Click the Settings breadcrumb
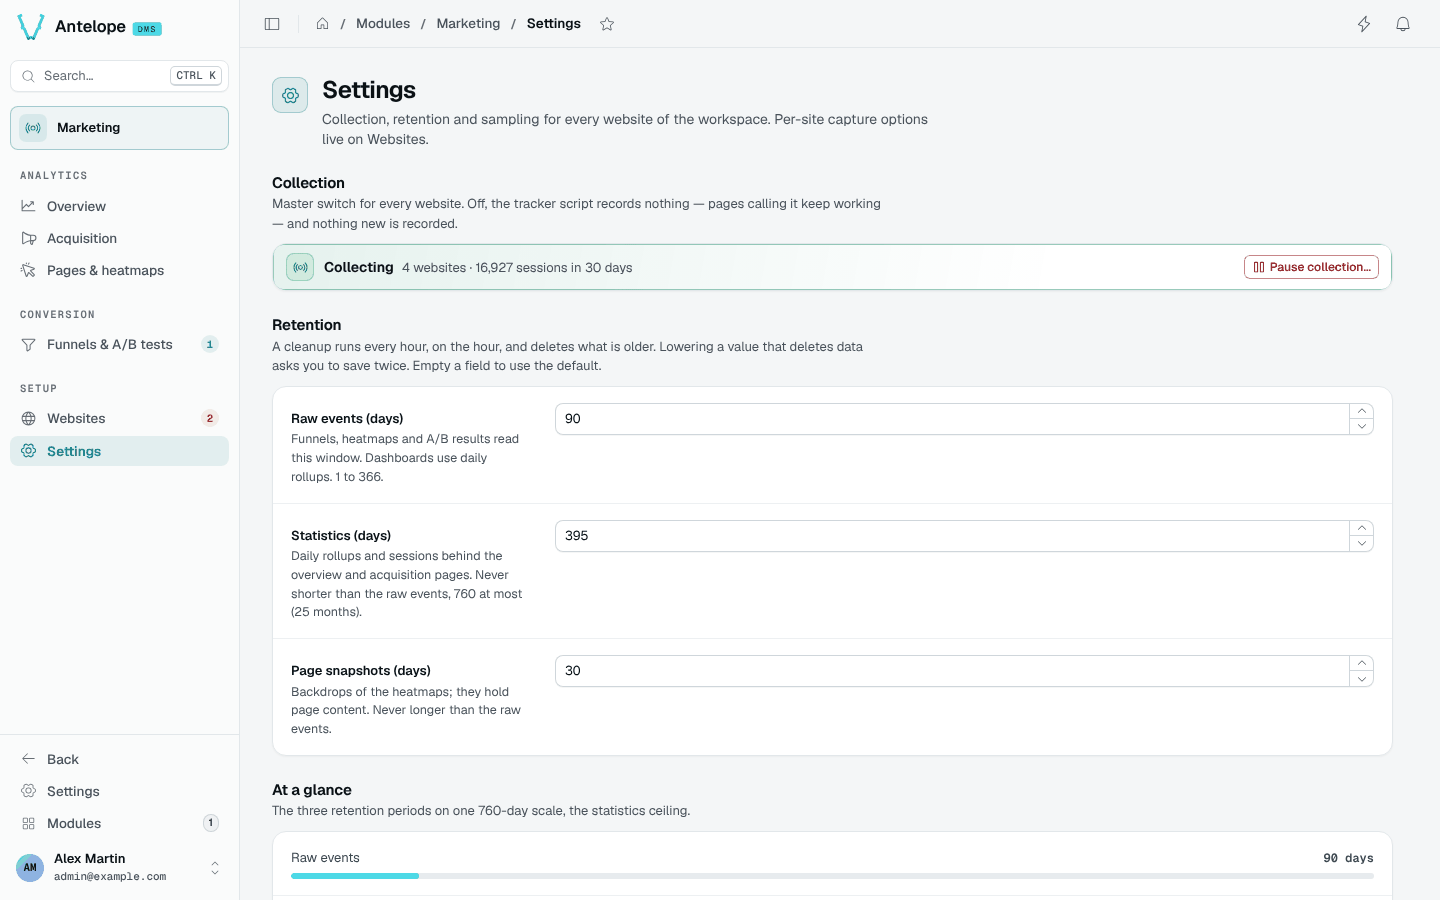This screenshot has height=900, width=1440. coord(554,24)
